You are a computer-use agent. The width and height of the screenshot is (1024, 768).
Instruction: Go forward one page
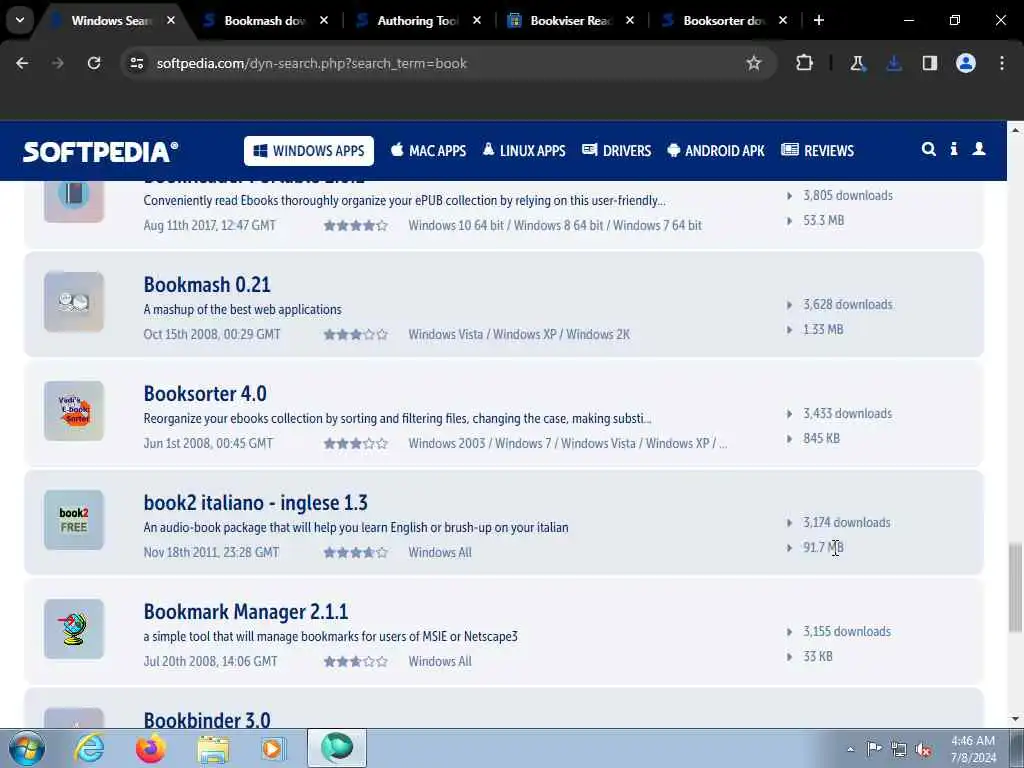pyautogui.click(x=58, y=63)
